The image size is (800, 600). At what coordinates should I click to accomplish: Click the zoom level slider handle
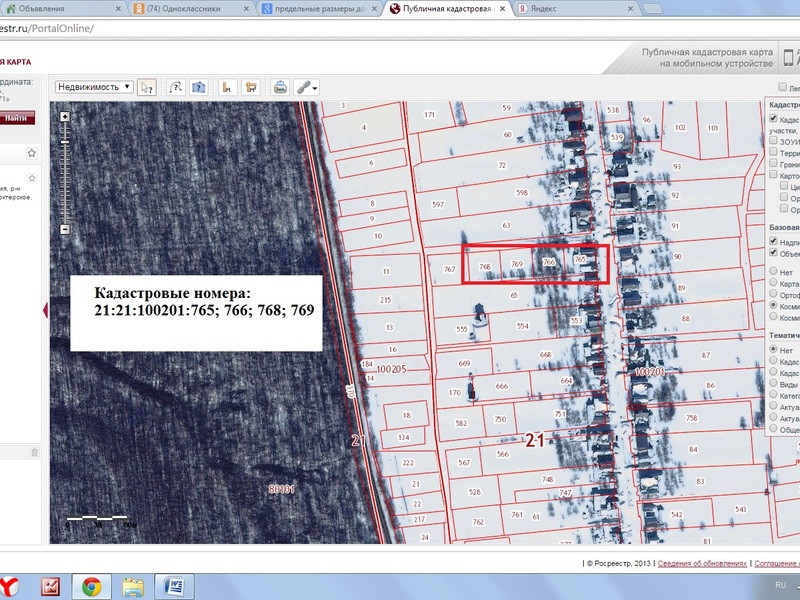tap(65, 141)
